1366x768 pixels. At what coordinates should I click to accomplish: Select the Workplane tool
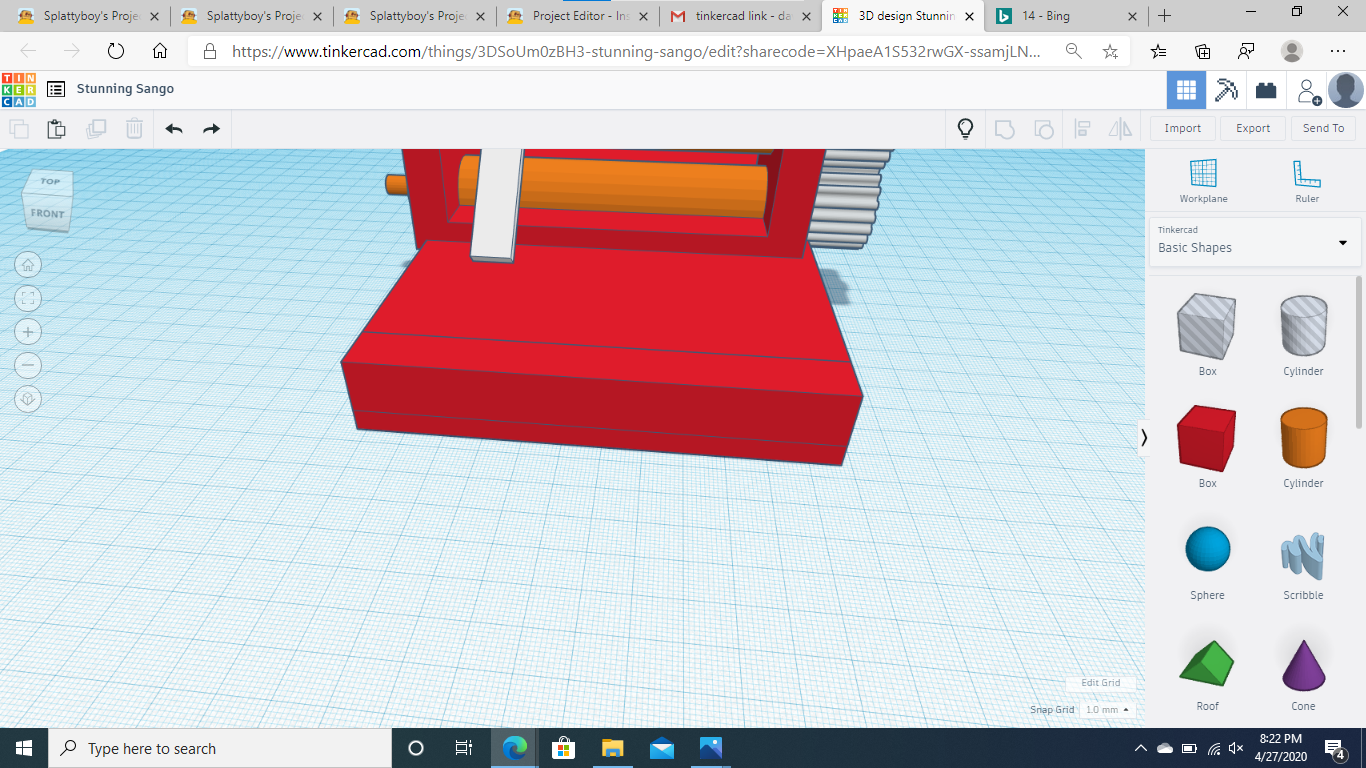(x=1203, y=180)
